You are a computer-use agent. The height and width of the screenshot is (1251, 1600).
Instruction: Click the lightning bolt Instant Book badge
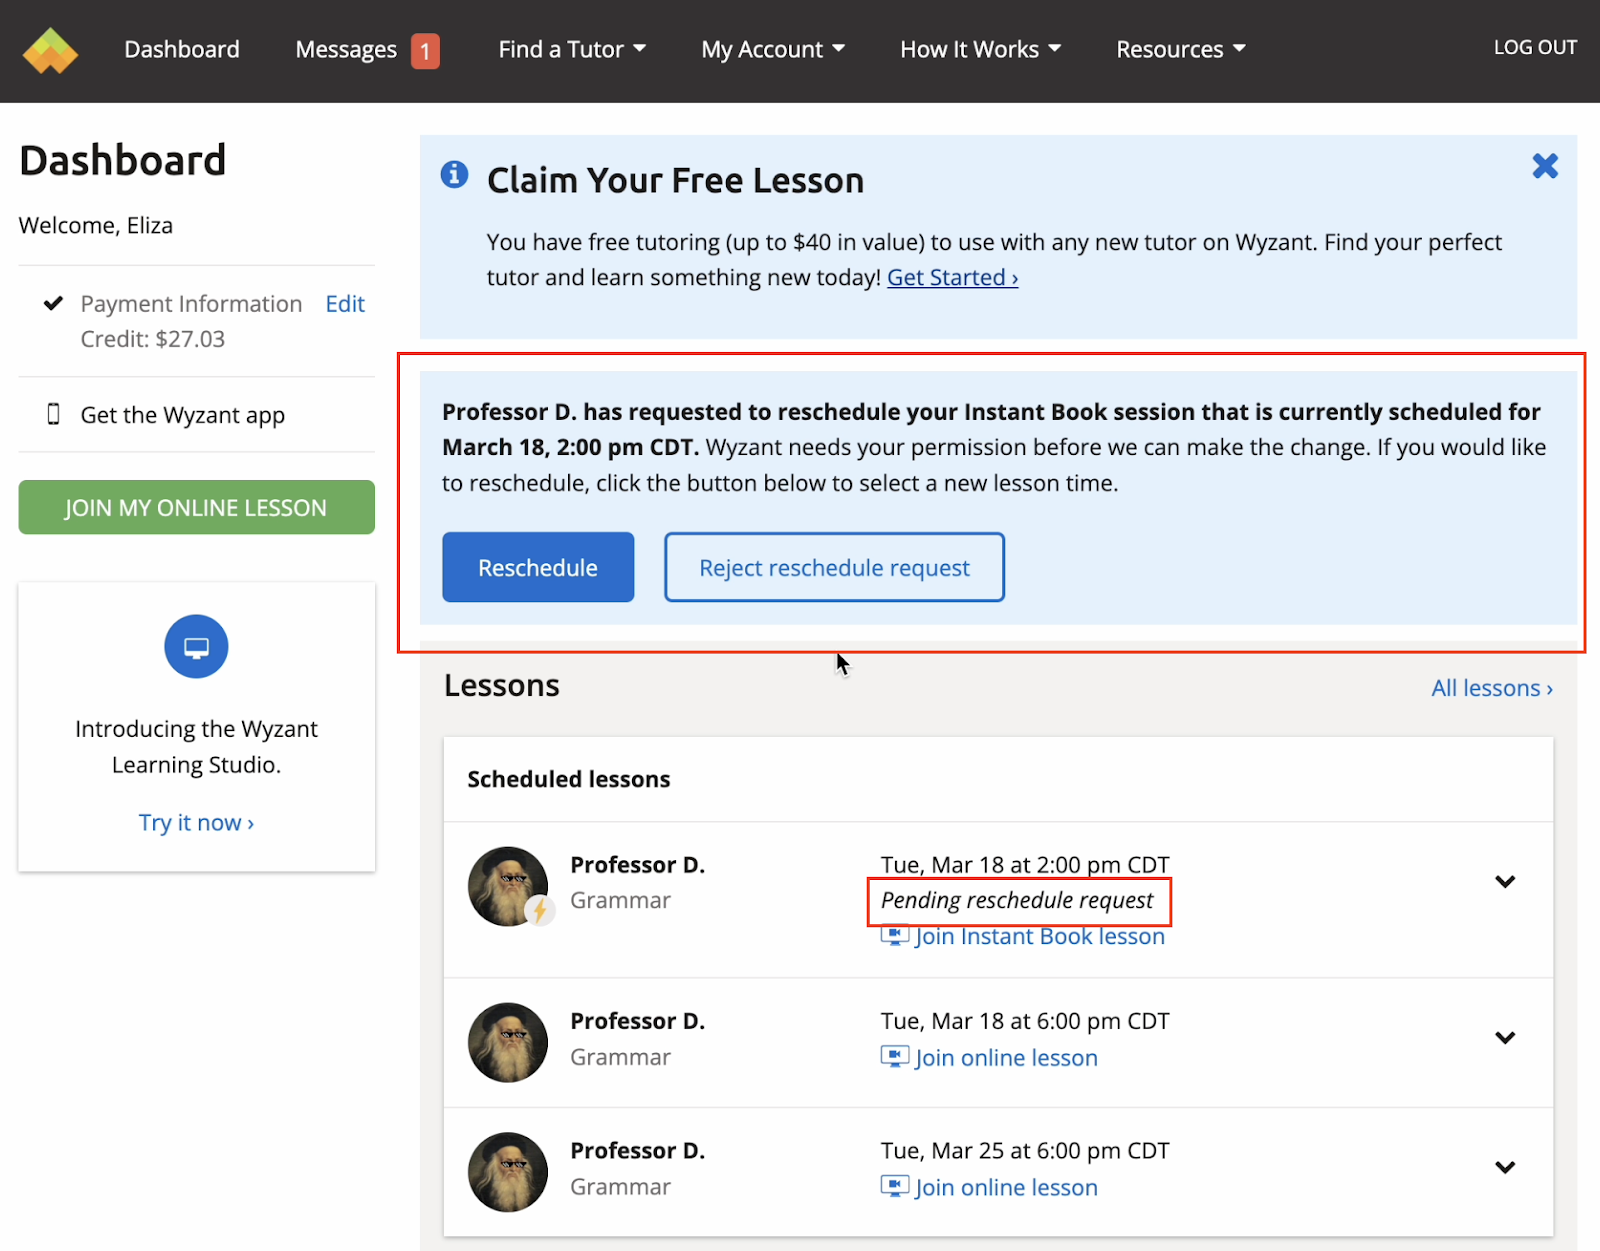tap(540, 910)
